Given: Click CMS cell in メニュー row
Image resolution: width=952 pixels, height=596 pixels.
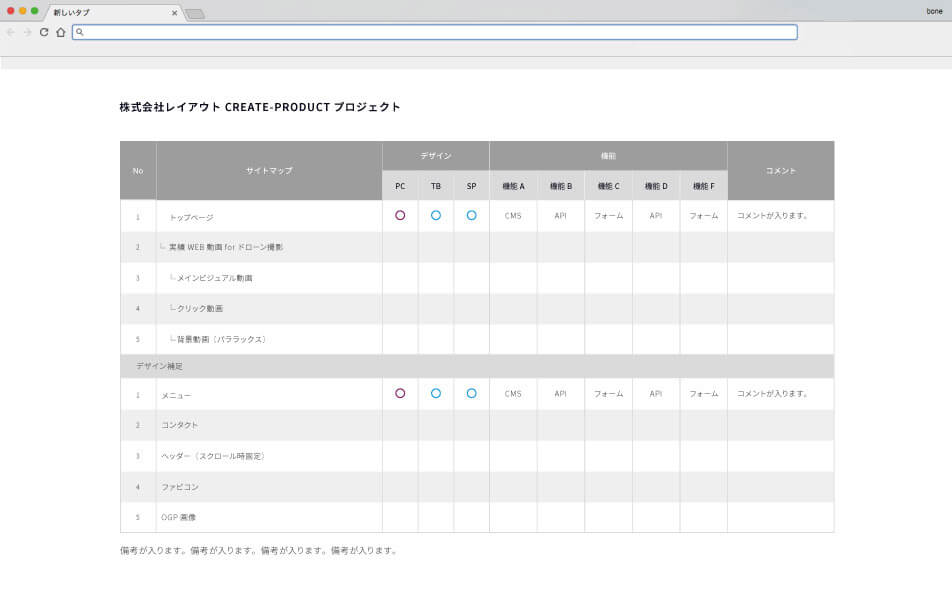Looking at the screenshot, I should click(x=513, y=393).
